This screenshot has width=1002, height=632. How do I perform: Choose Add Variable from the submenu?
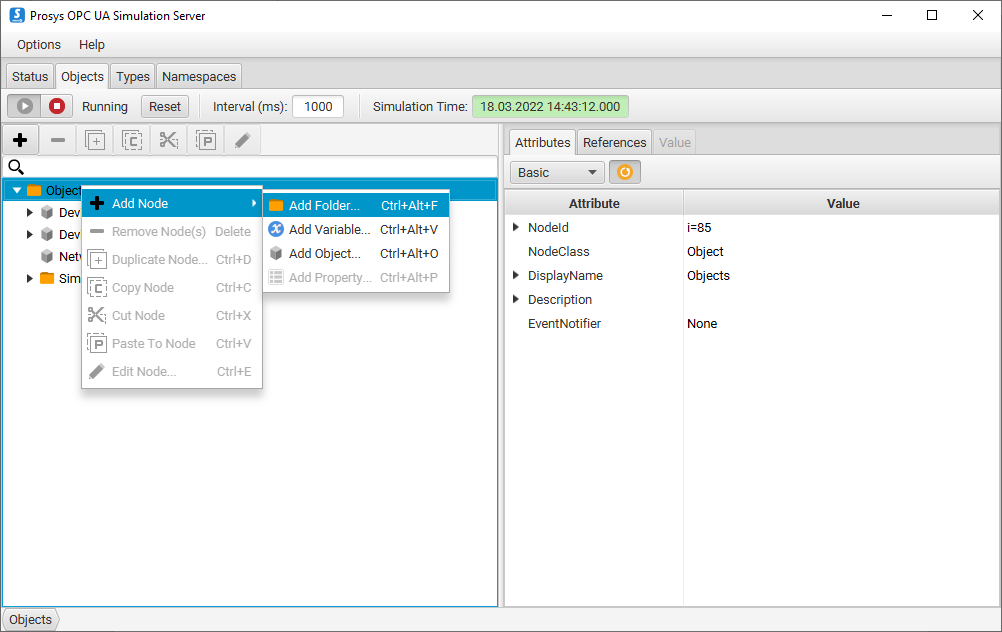[x=356, y=229]
